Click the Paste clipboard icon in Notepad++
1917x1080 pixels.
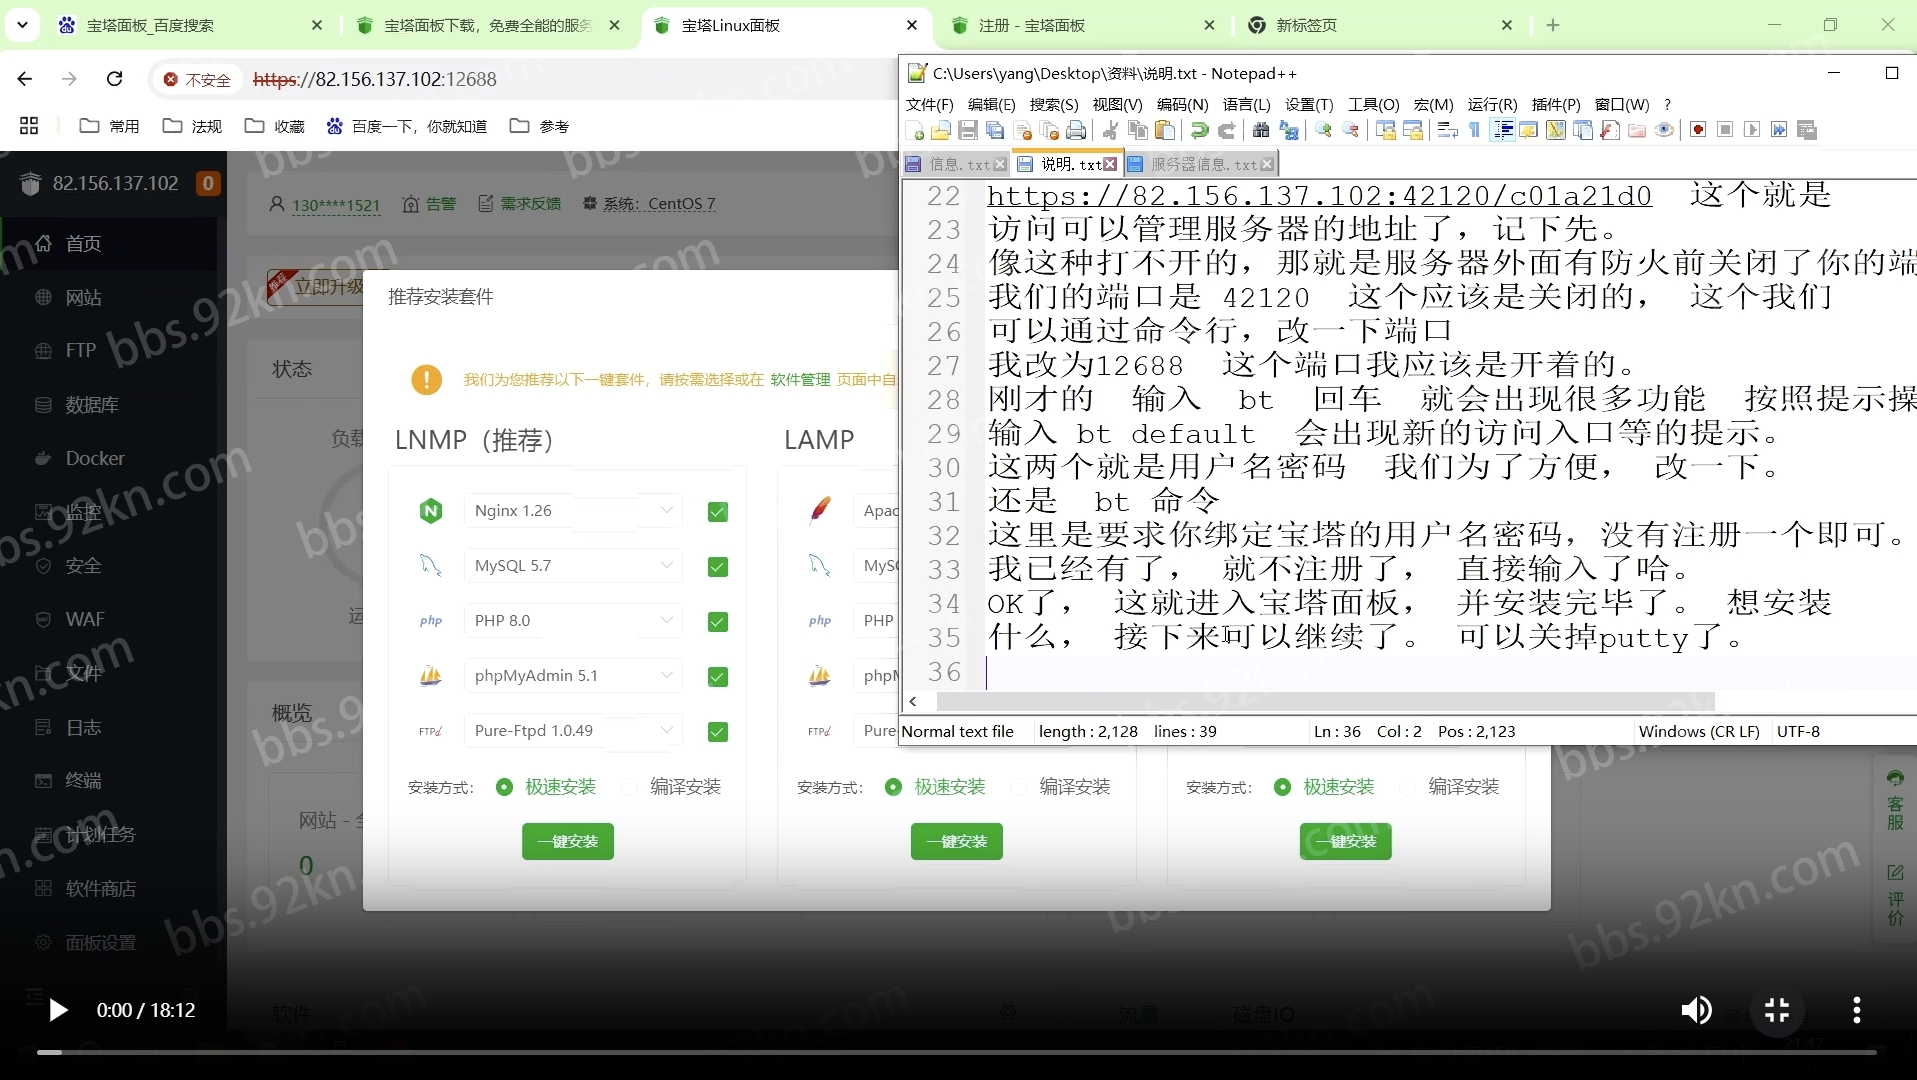tap(1164, 130)
